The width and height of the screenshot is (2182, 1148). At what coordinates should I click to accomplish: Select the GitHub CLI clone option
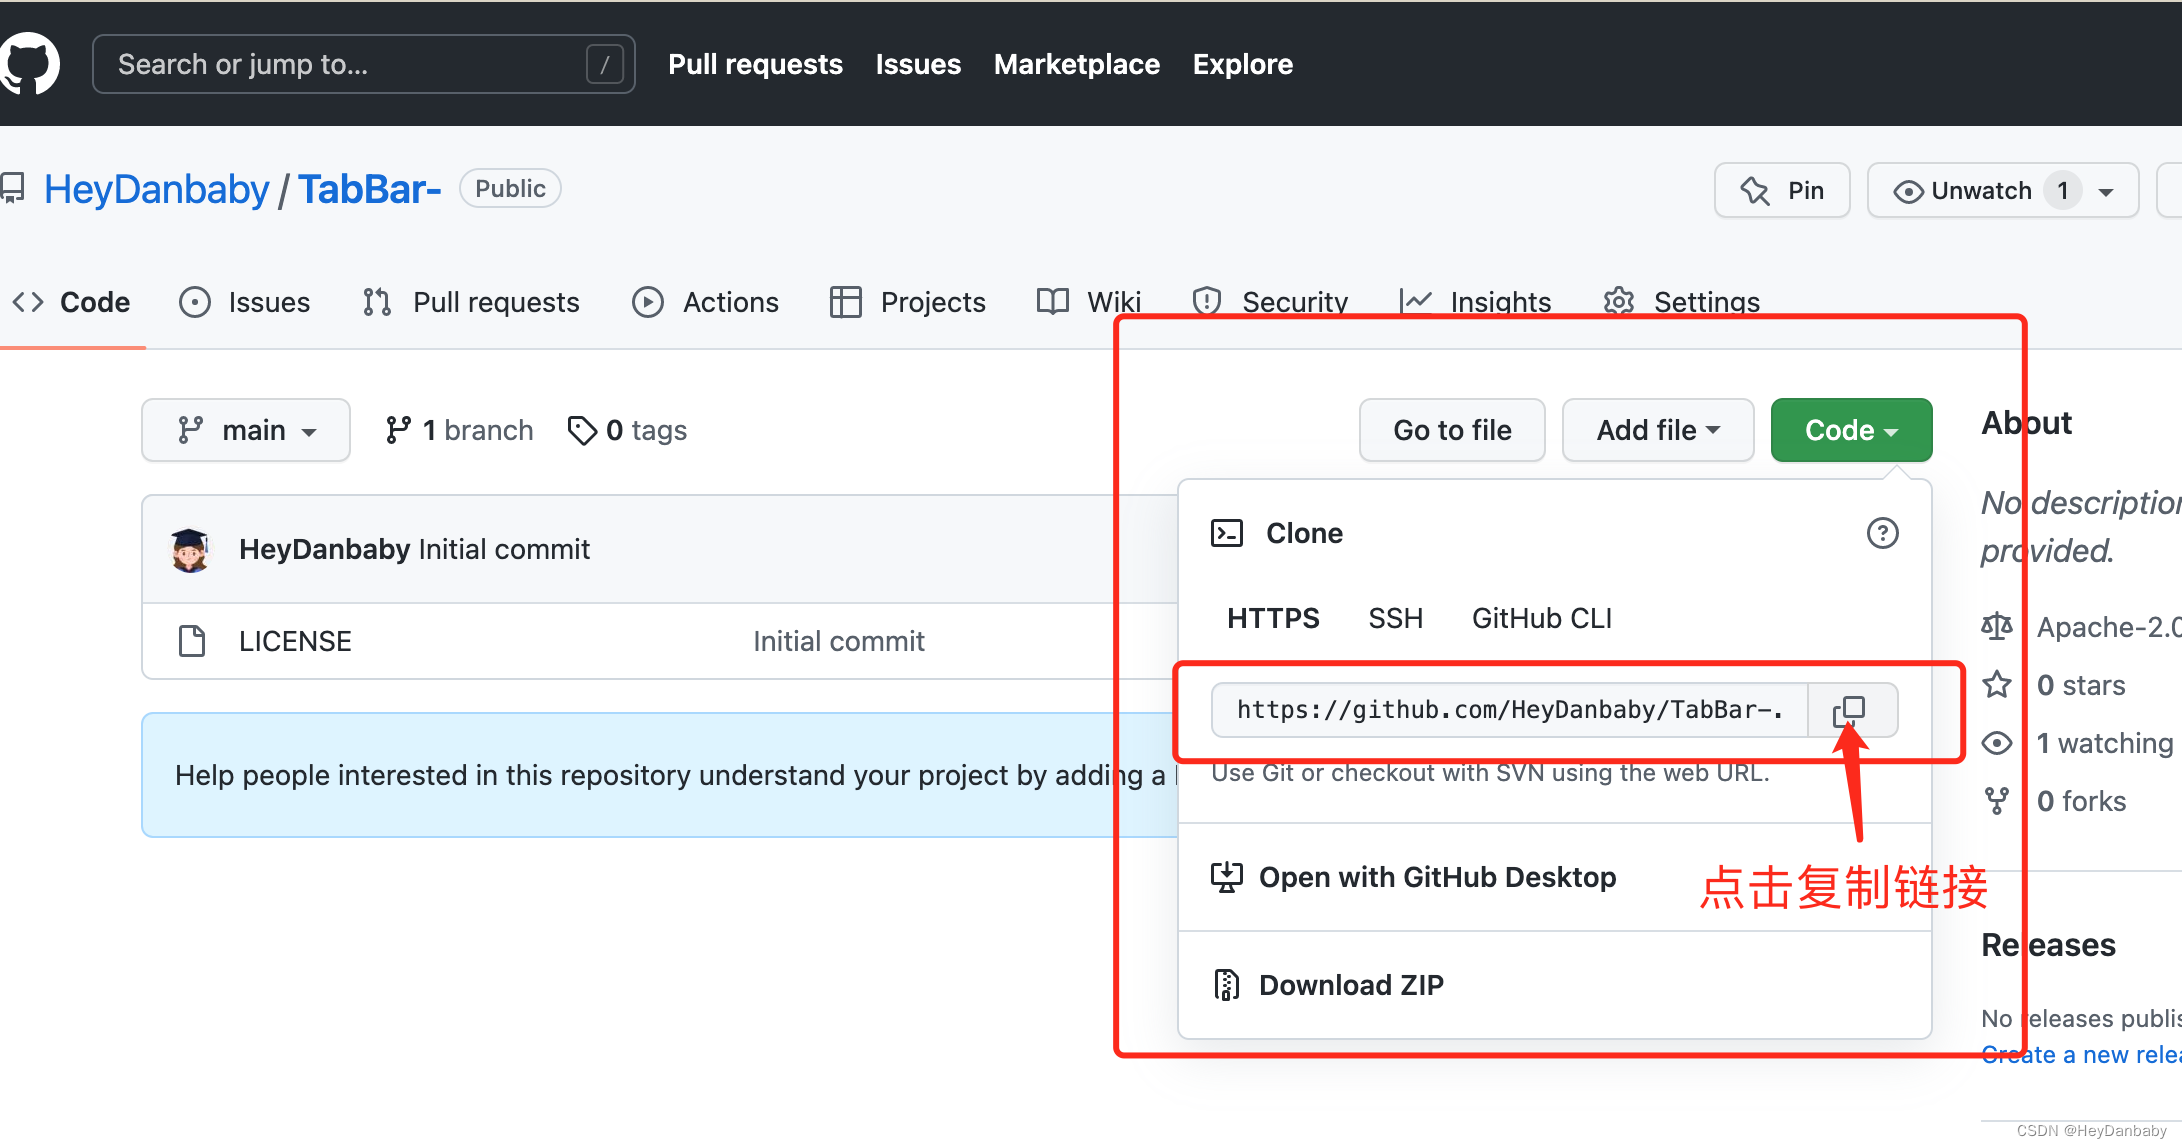(1541, 618)
